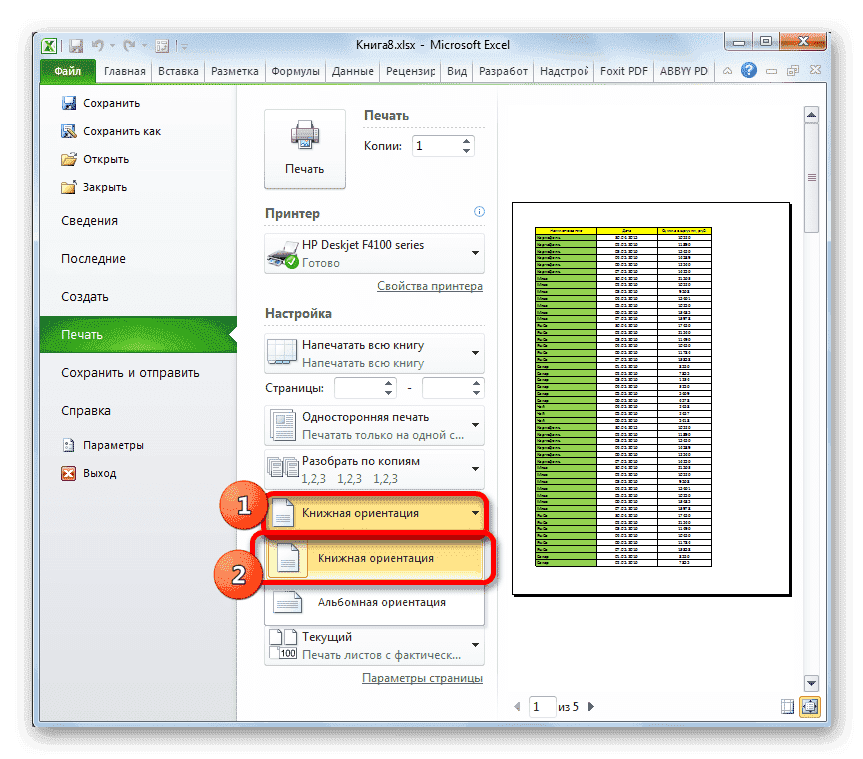Click the Сохранить icon in the sidebar
This screenshot has width=863, height=759.
coord(69,103)
